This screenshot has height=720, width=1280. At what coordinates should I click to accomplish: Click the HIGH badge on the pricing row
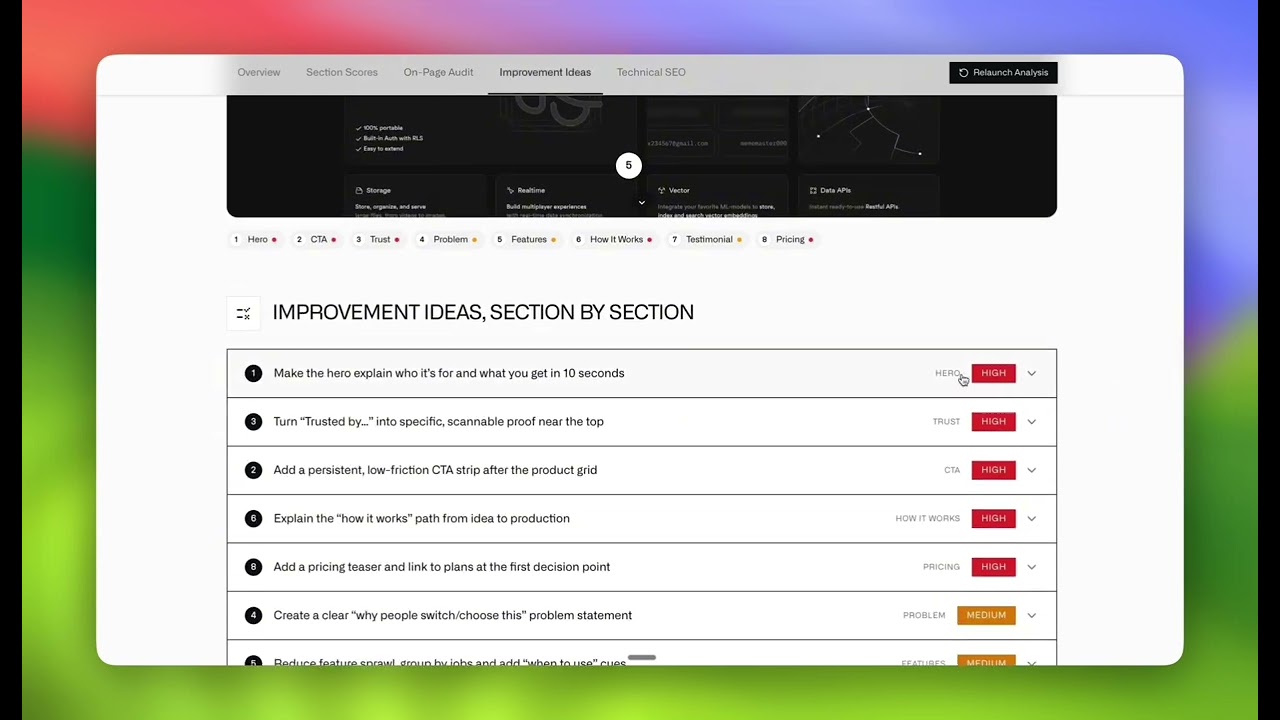tap(993, 567)
